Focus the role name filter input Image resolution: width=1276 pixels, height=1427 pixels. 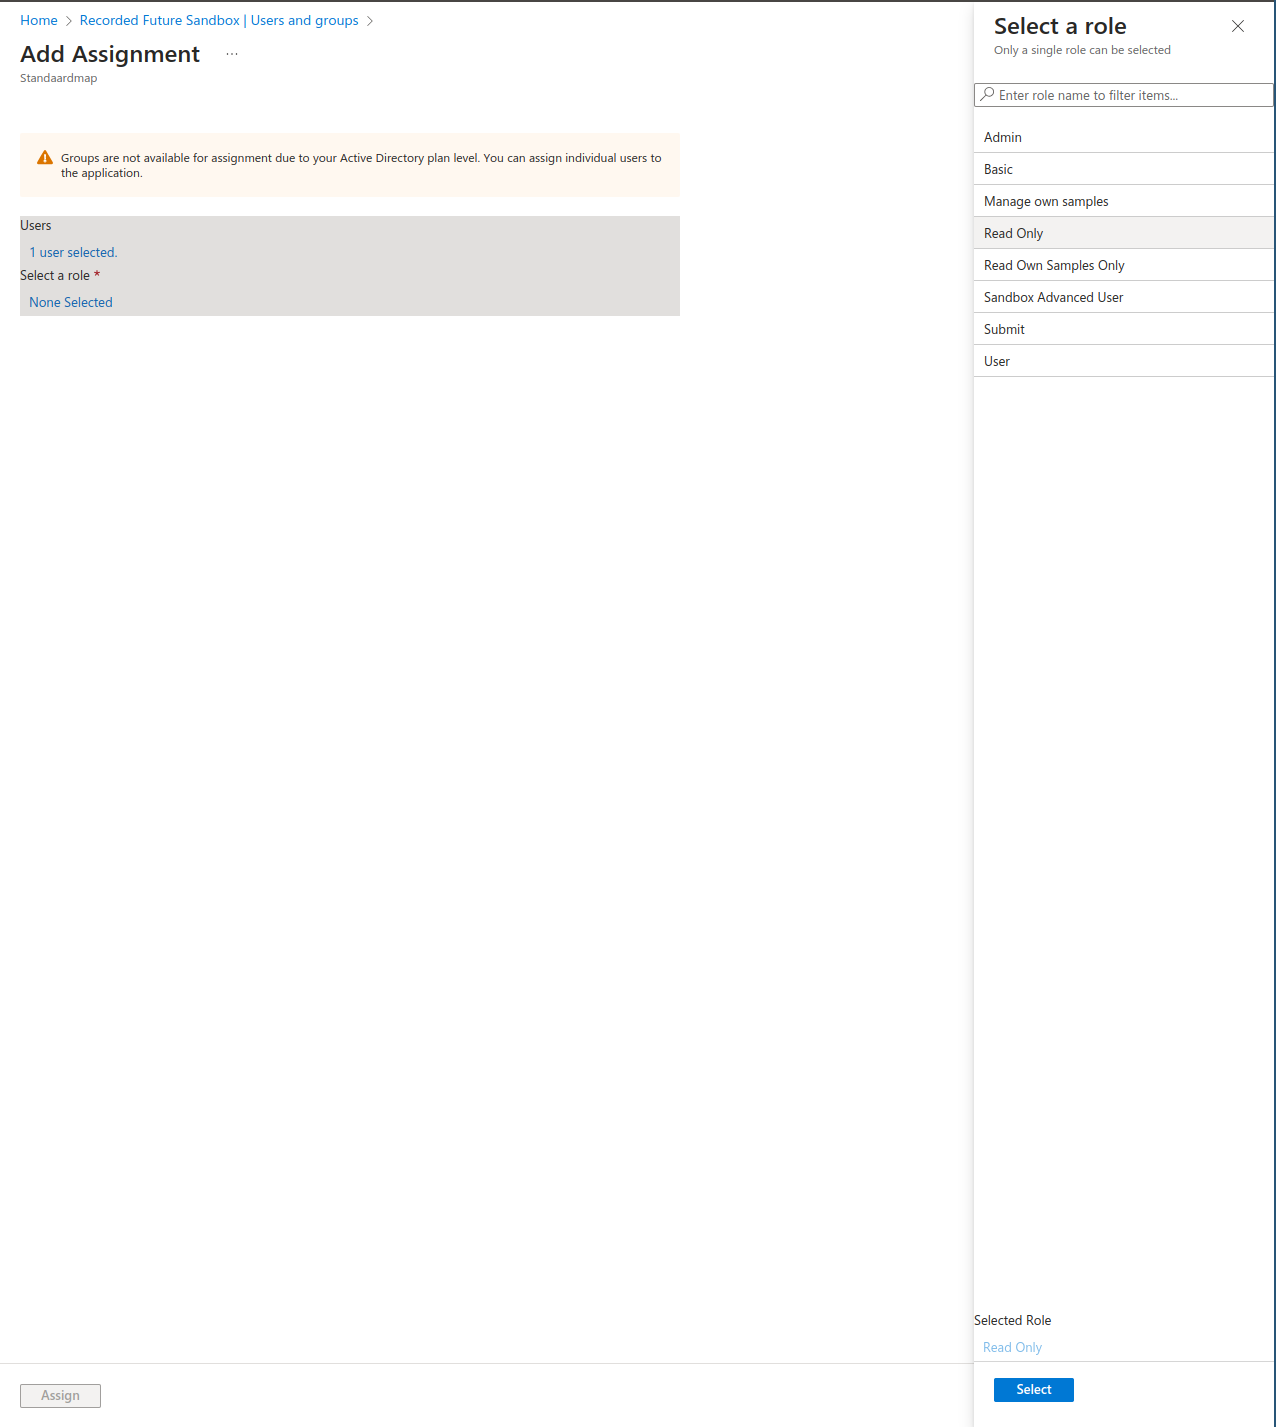(1130, 95)
